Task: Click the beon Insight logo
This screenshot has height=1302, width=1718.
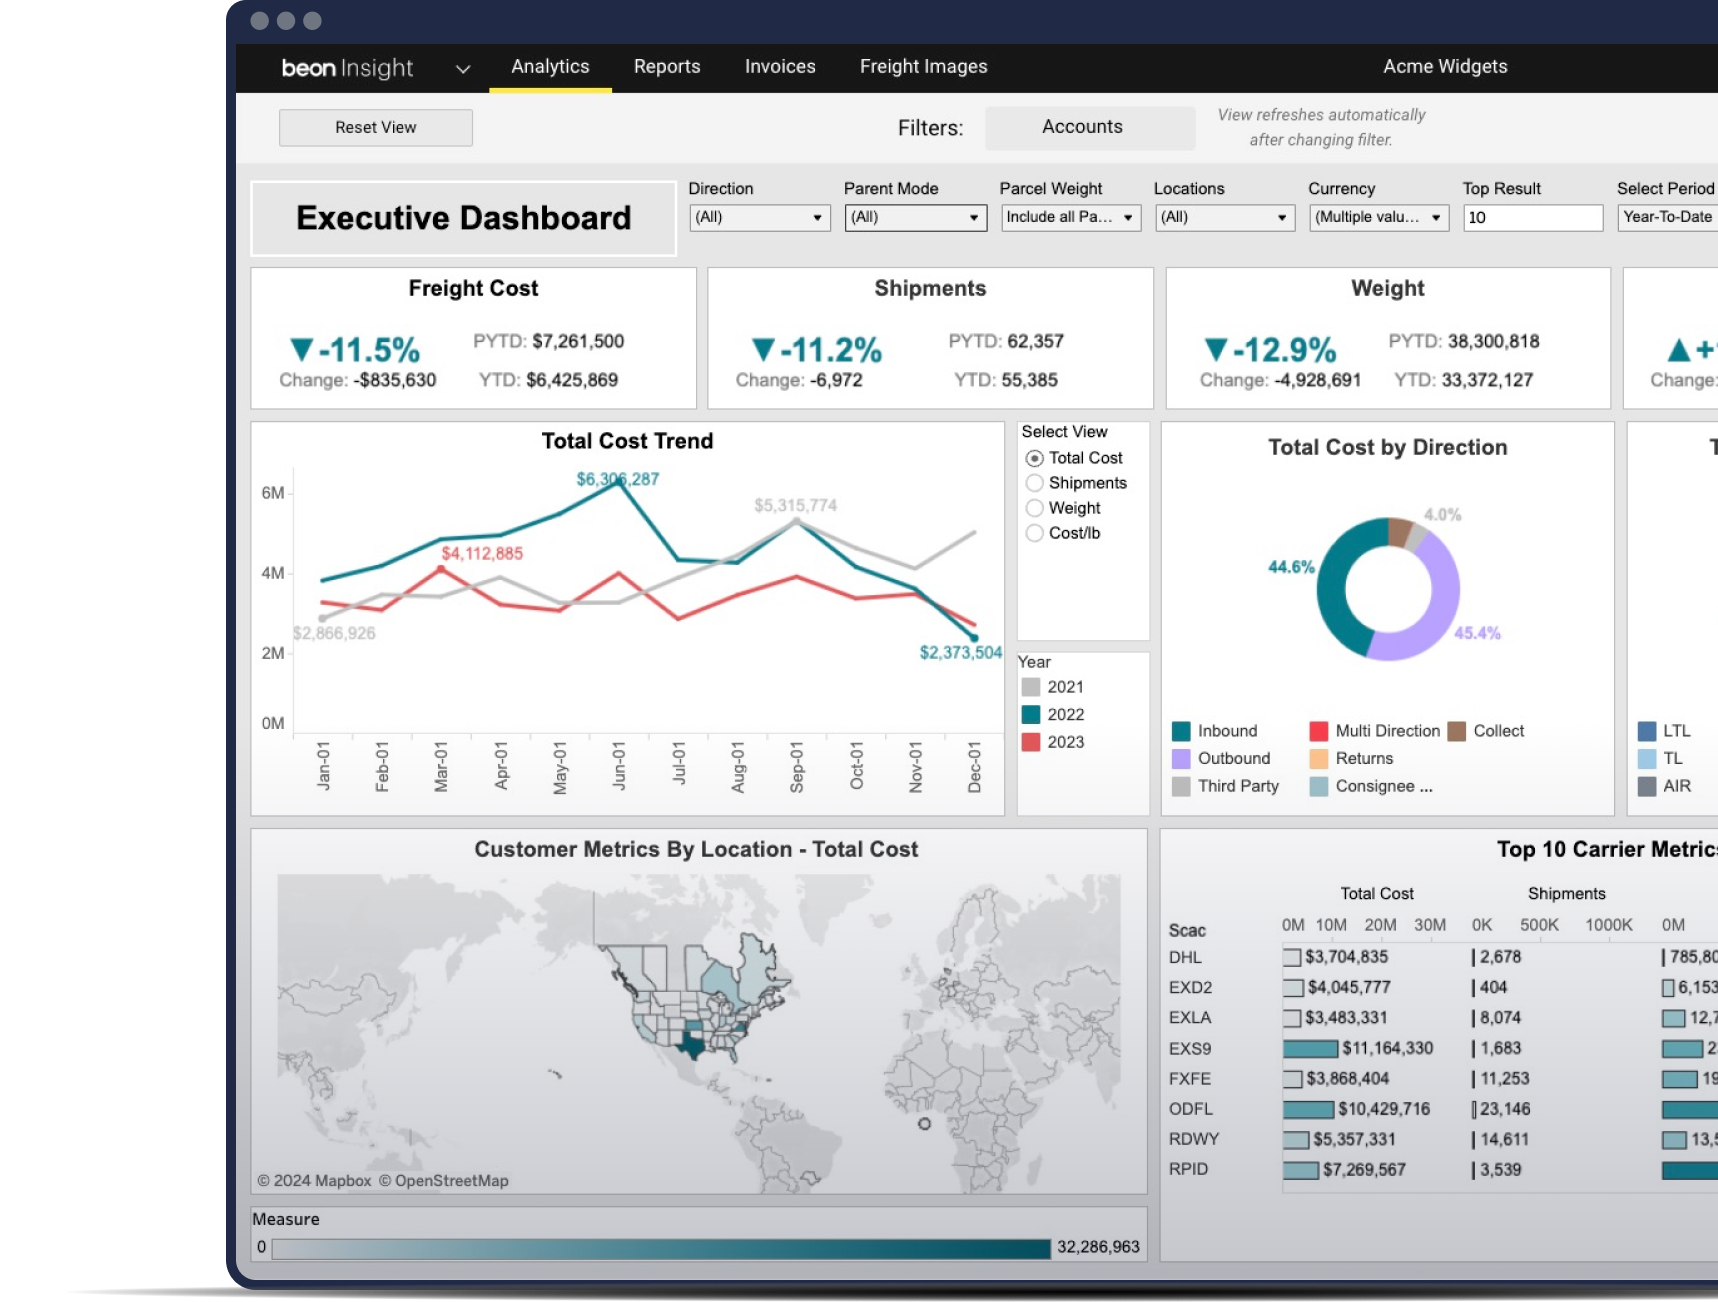Action: 347,68
